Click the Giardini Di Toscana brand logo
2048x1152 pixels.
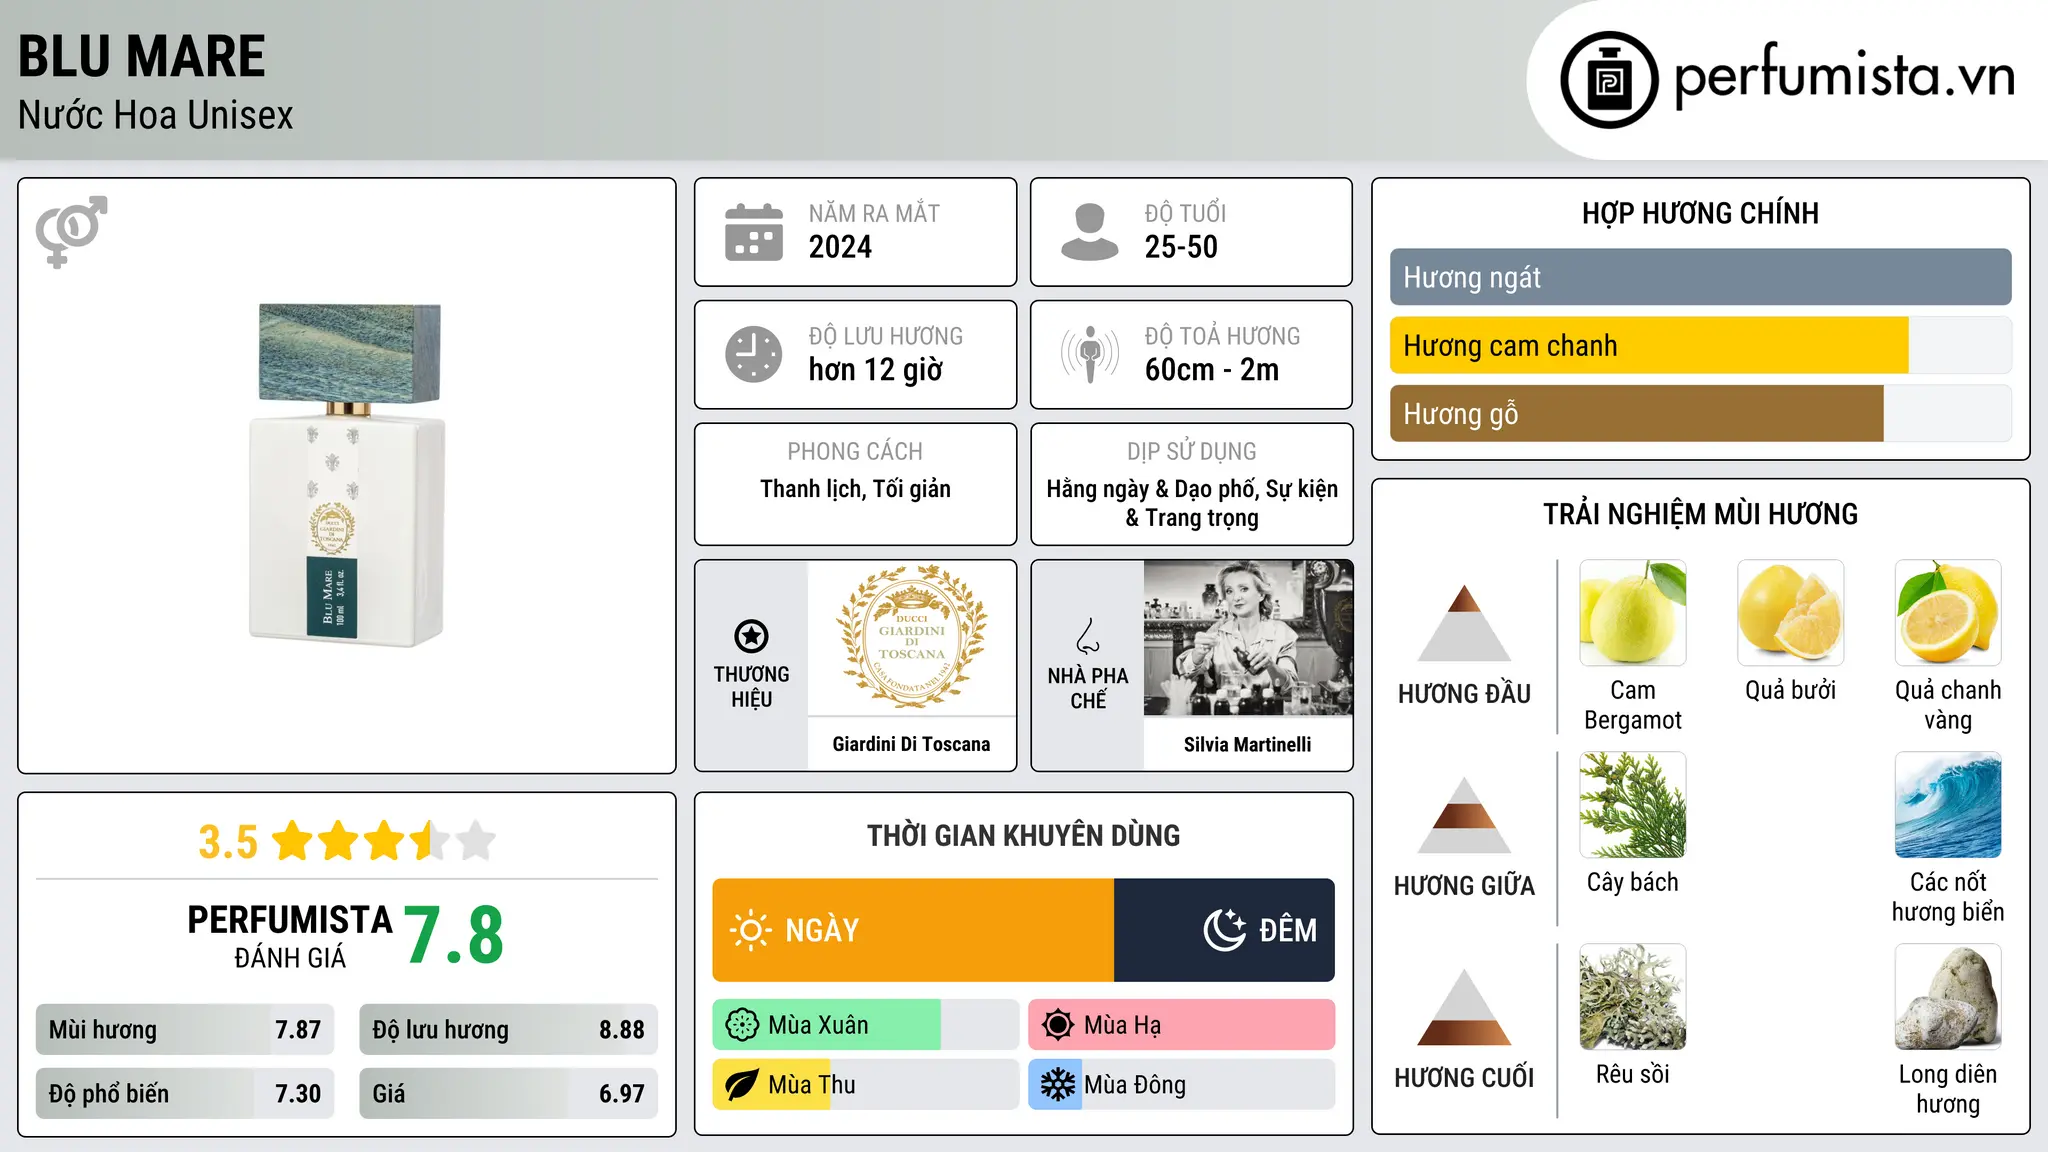coord(912,637)
